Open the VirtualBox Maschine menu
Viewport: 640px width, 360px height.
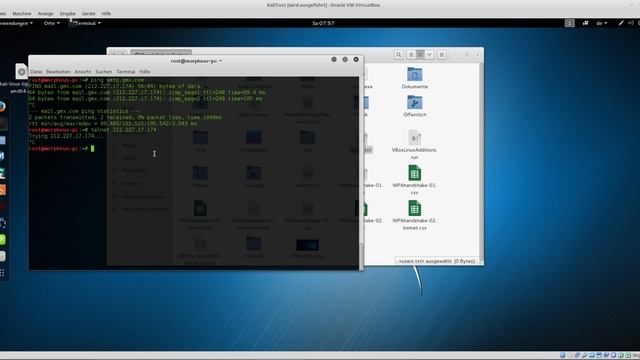[22, 13]
